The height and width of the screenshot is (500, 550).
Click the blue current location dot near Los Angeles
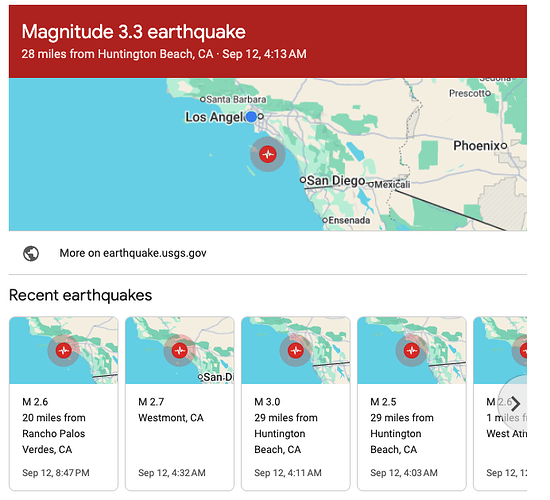coord(251,117)
